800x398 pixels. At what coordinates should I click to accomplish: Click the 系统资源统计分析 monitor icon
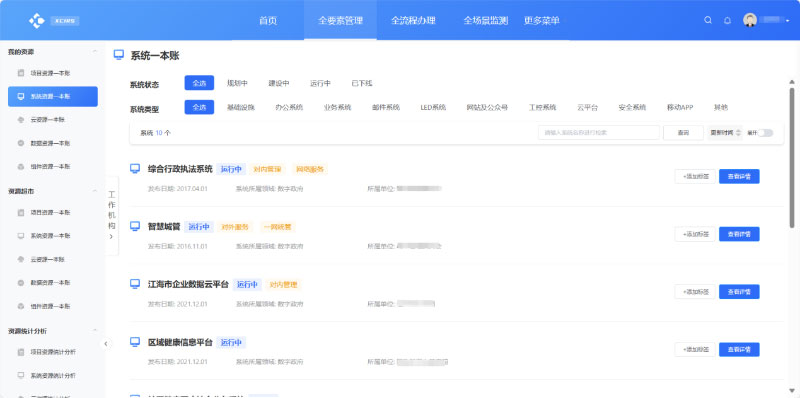(x=21, y=375)
